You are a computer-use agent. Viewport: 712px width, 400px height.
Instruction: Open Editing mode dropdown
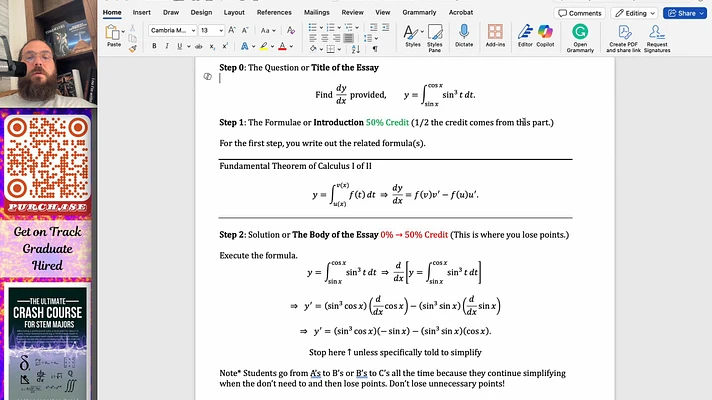point(634,13)
